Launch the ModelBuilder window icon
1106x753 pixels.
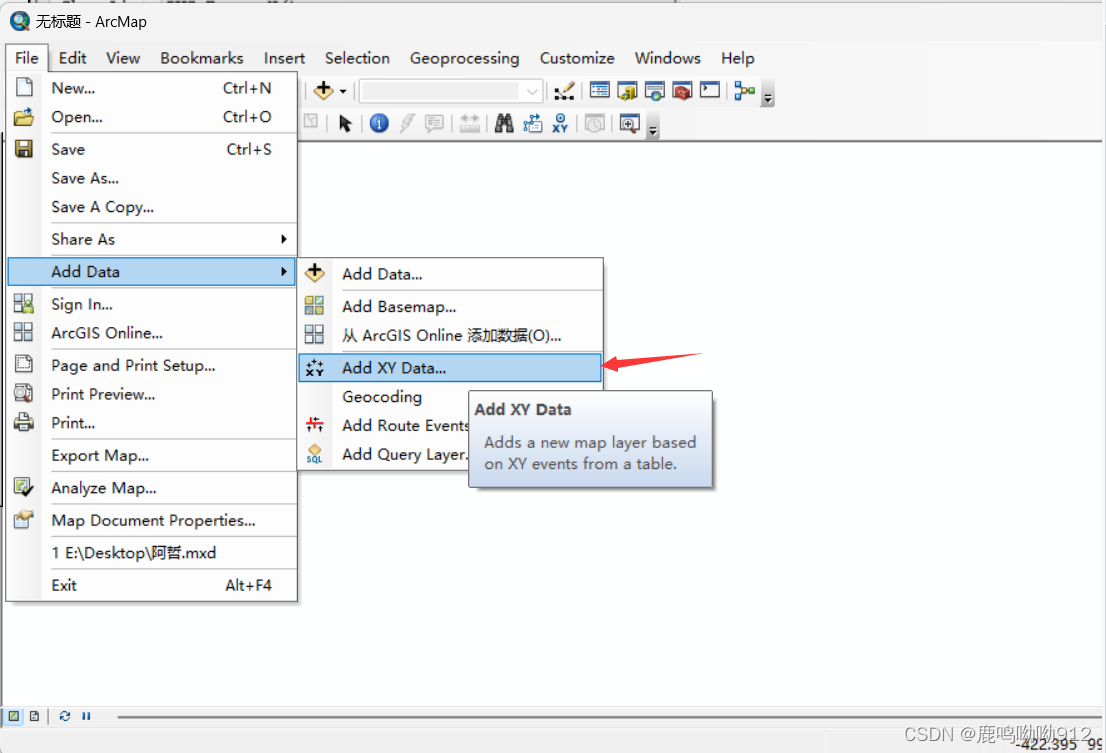[744, 91]
